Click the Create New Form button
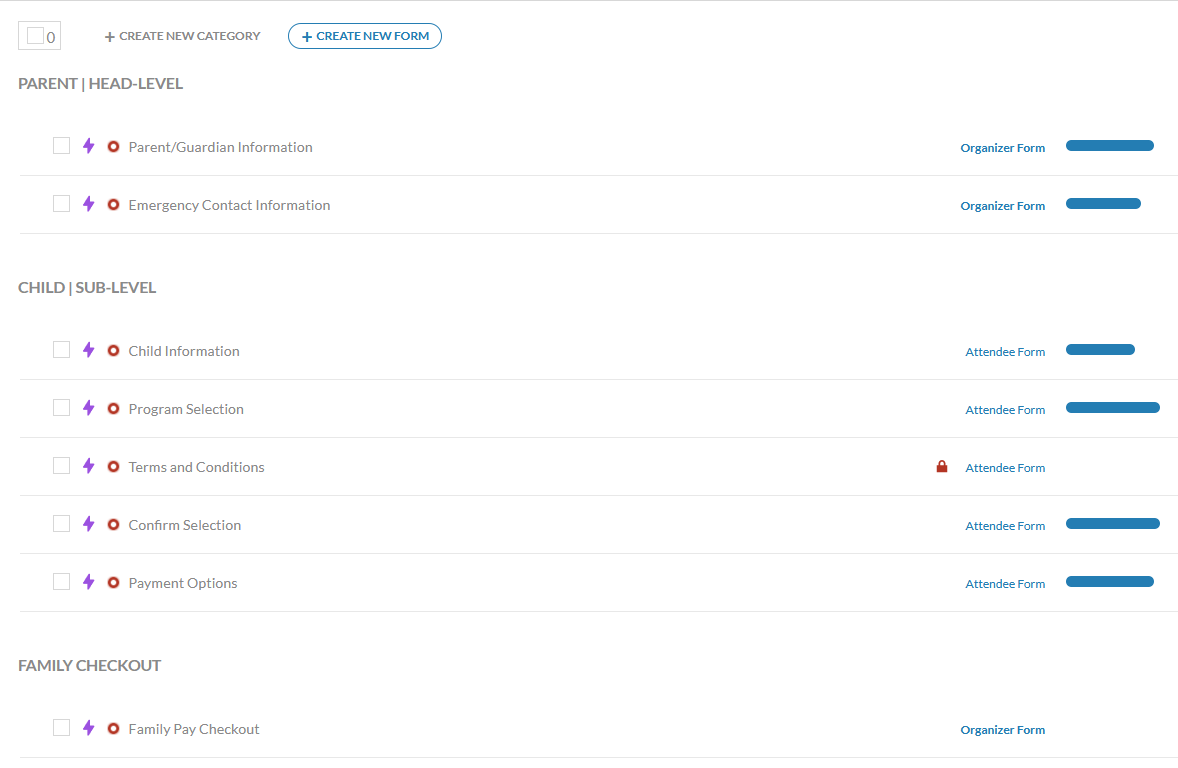Viewport: 1178px width, 768px height. 365,36
